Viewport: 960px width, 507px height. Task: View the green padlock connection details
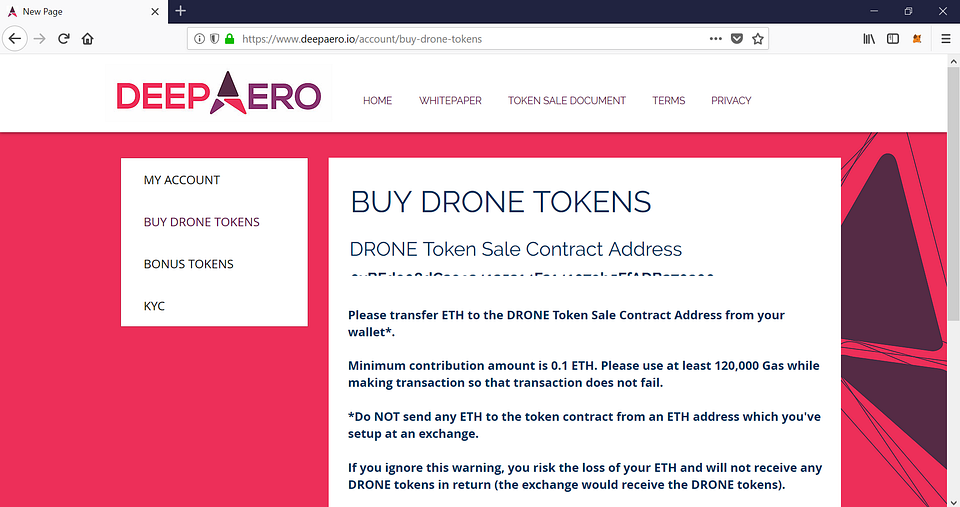coord(230,39)
